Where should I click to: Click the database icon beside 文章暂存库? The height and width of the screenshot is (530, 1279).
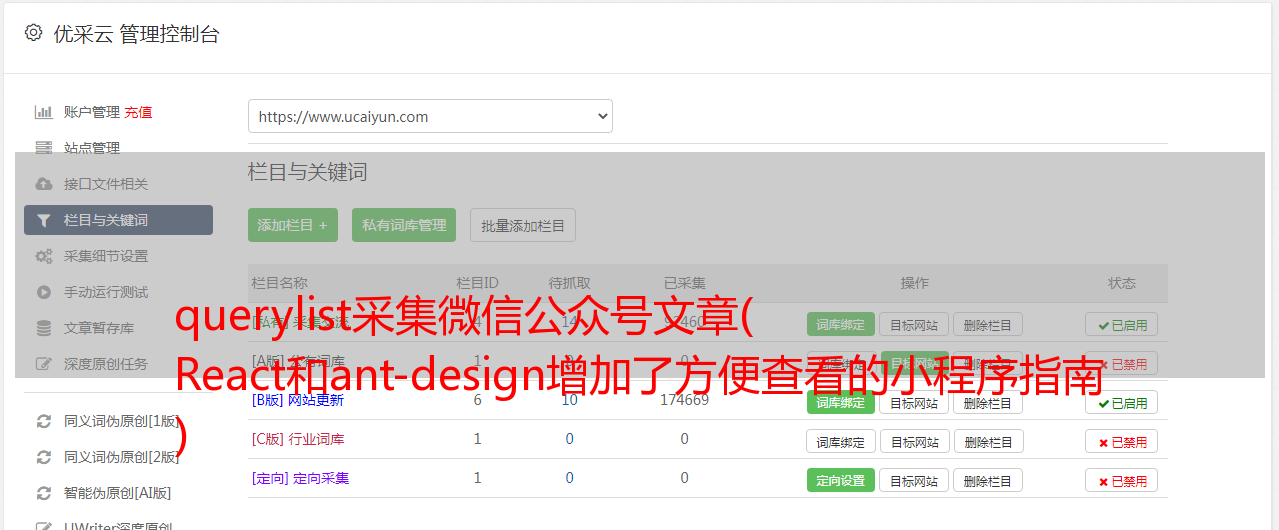click(43, 328)
